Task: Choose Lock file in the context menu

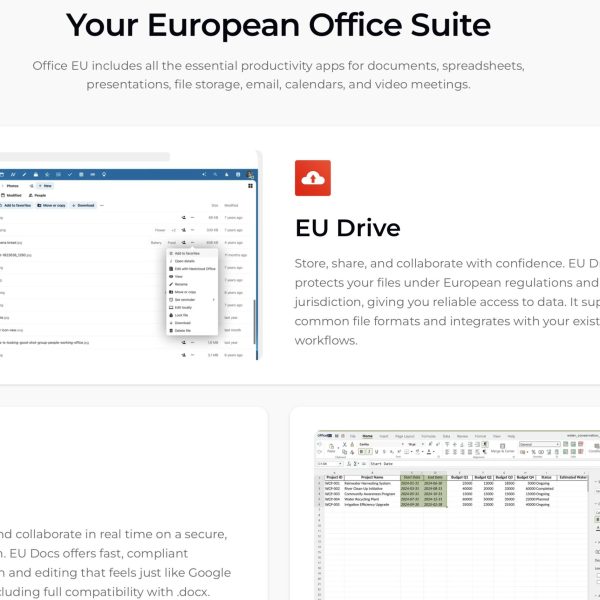Action: (x=192, y=315)
